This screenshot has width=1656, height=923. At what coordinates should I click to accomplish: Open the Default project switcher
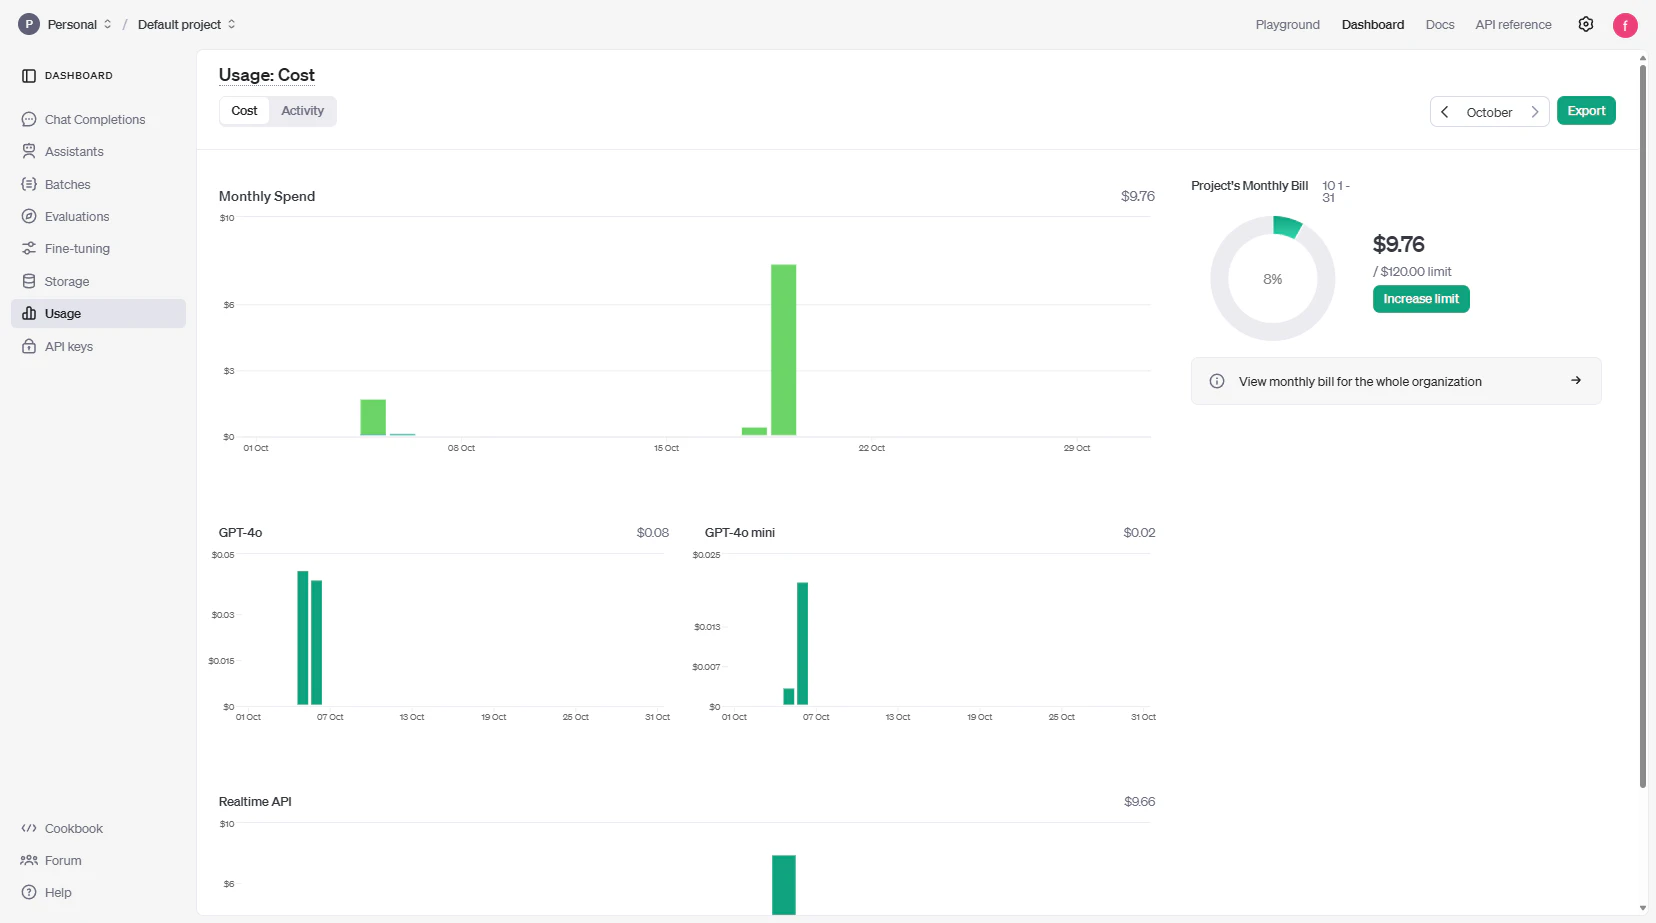[x=187, y=24]
